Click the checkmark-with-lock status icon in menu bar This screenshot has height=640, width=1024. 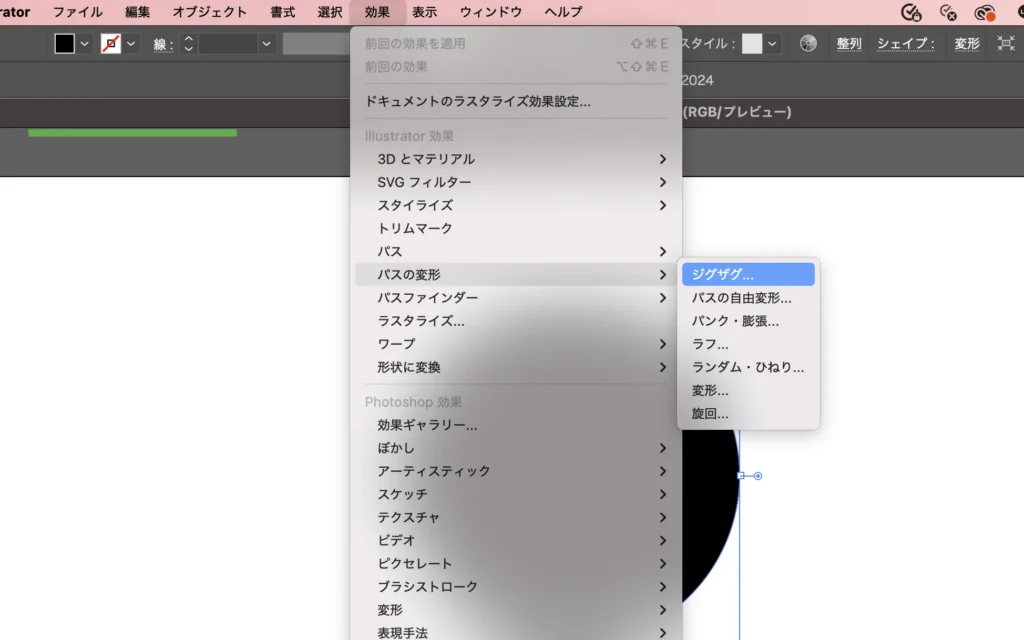[911, 12]
